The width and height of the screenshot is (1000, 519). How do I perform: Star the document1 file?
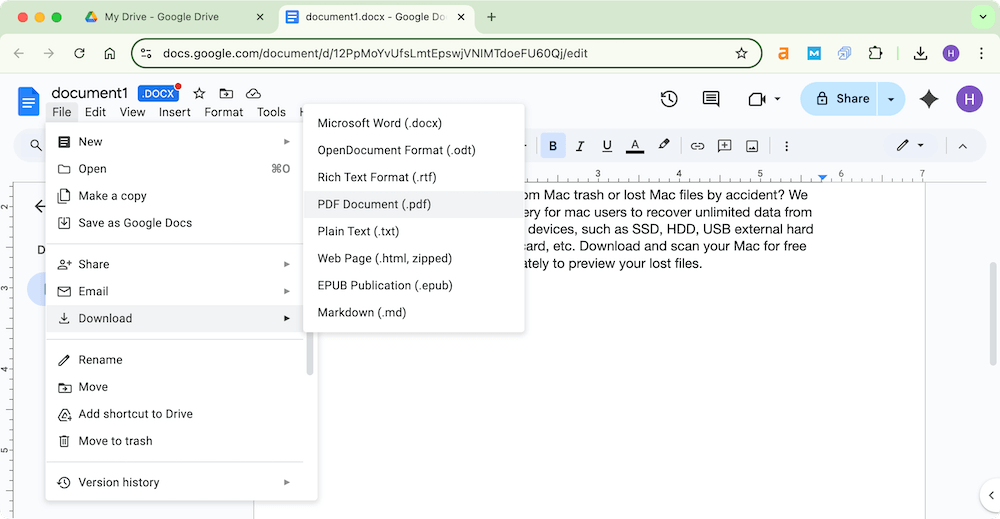click(199, 94)
